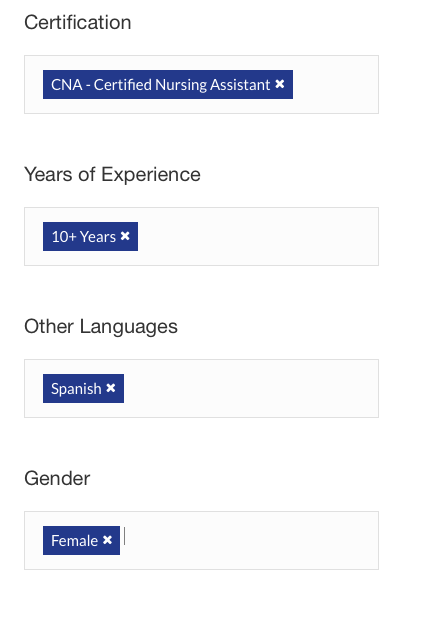This screenshot has width=422, height=625.
Task: Select the 10+ Years tag label
Action: (84, 237)
